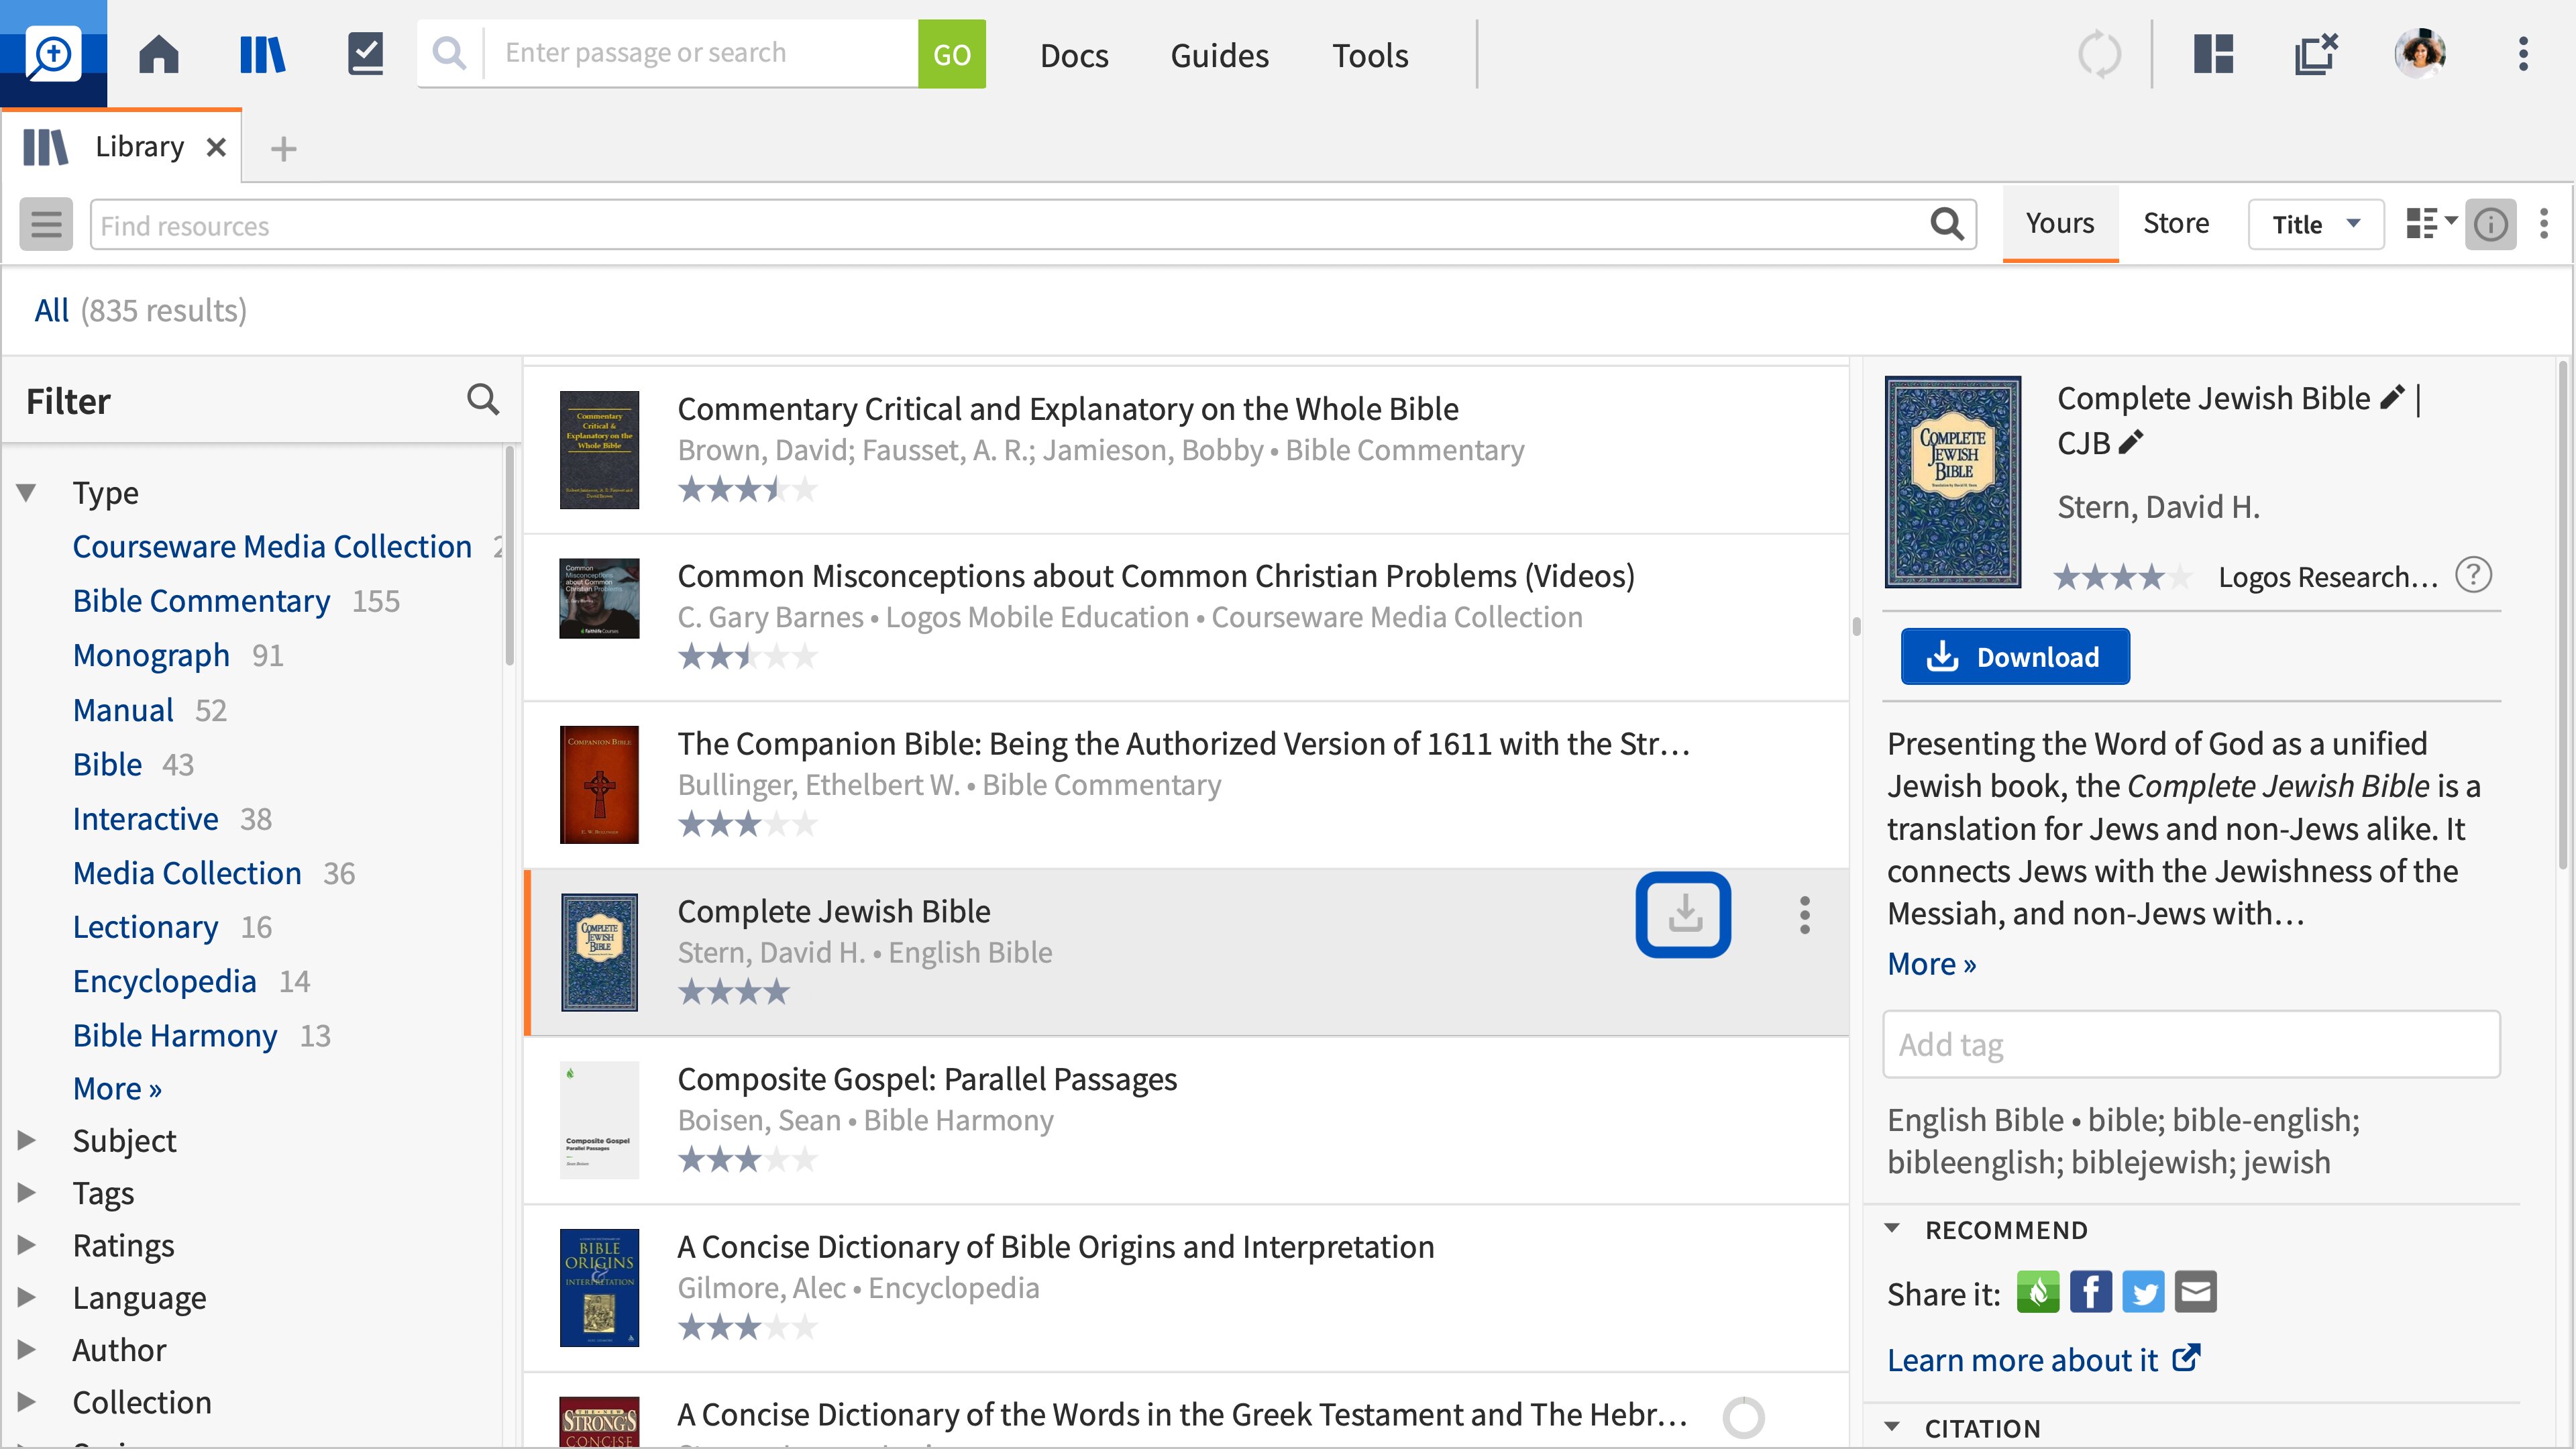
Task: Open Commentary Critical and Explanatory cover thumbnail
Action: coord(599,450)
